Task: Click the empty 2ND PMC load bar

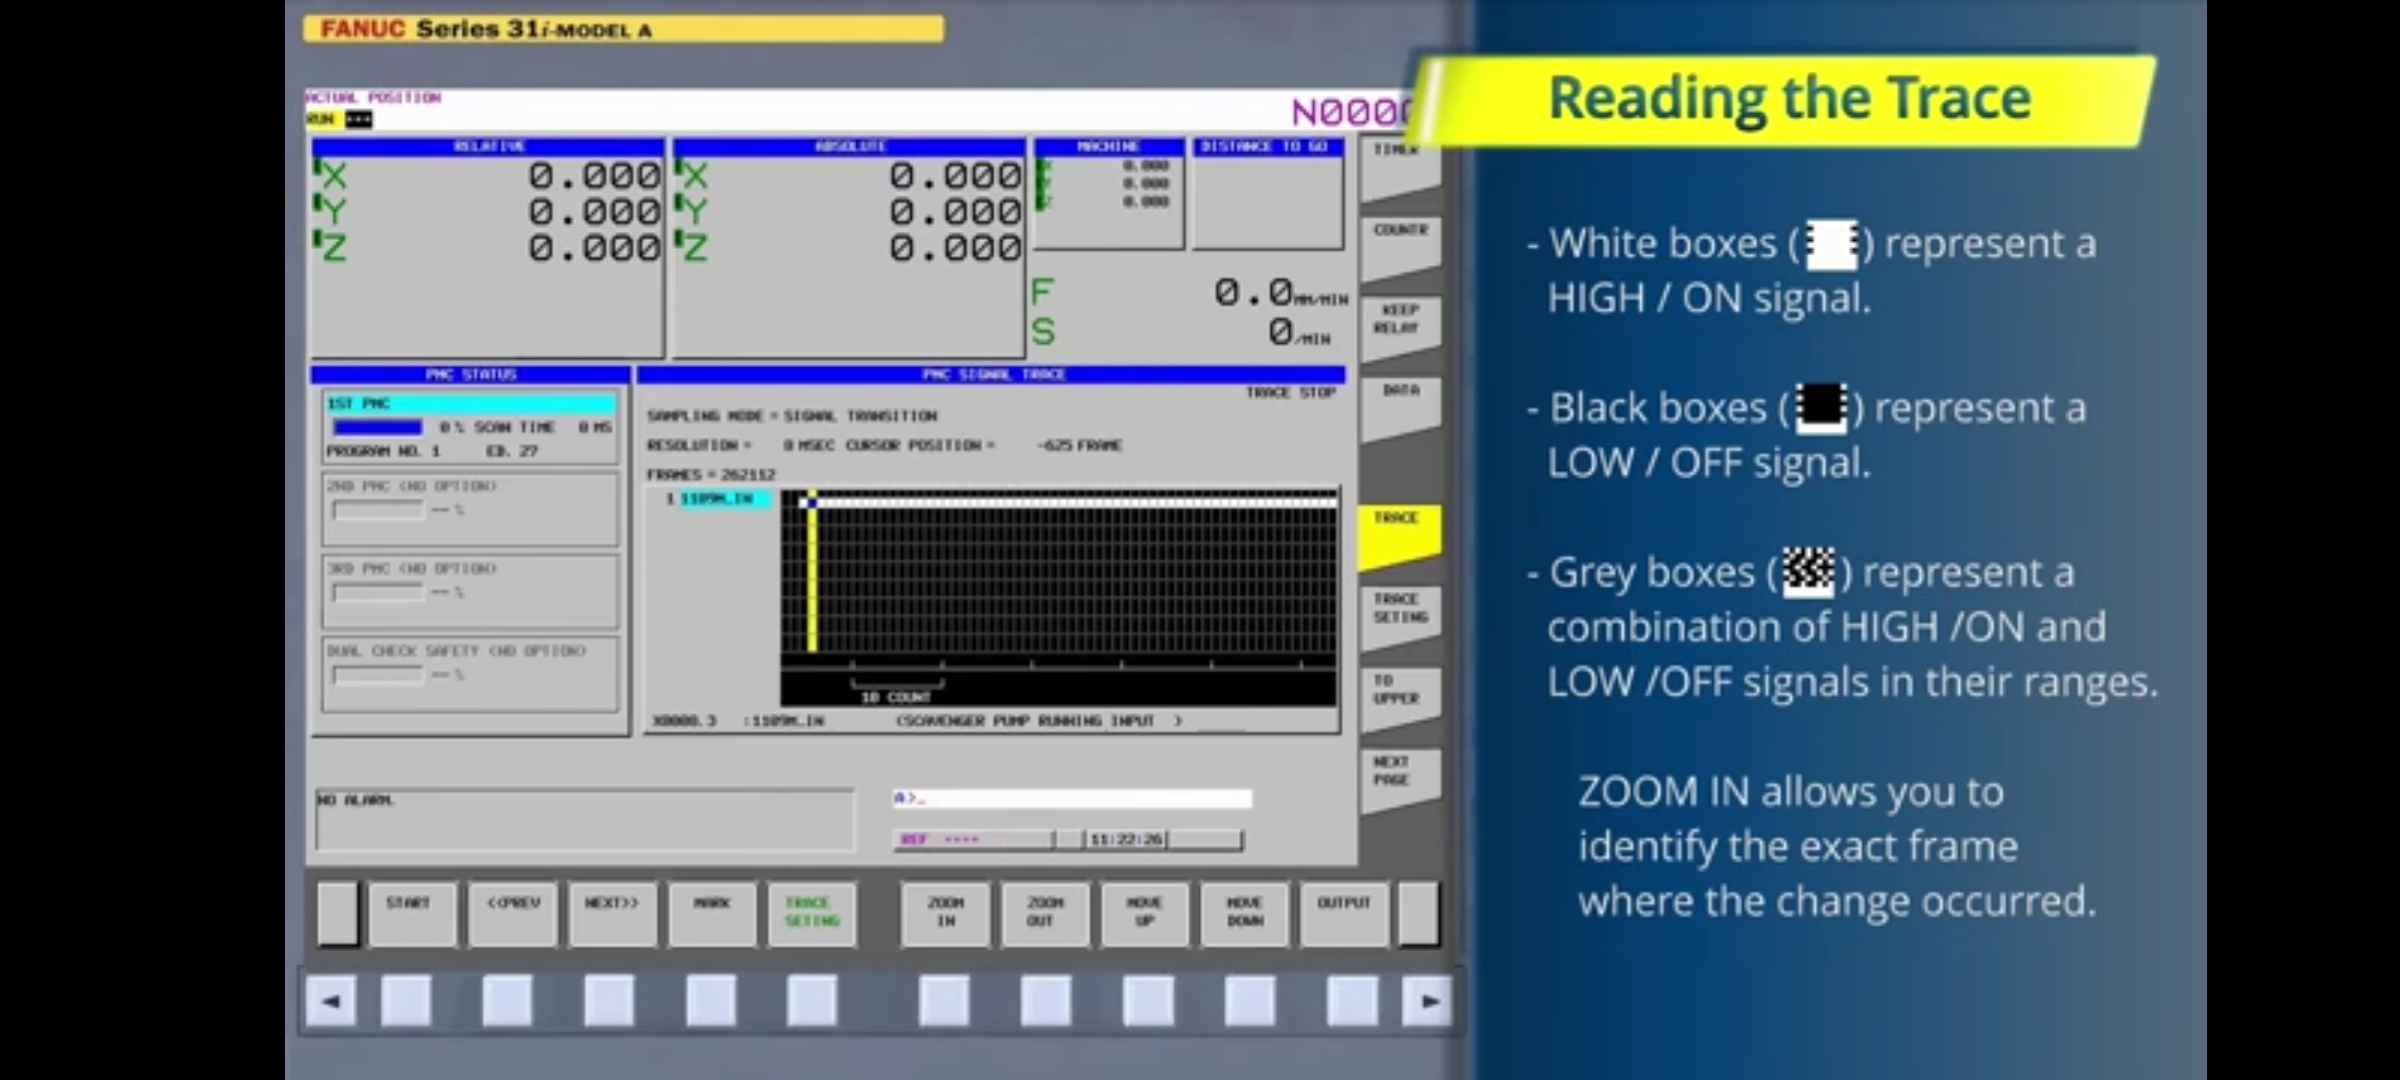Action: [378, 510]
